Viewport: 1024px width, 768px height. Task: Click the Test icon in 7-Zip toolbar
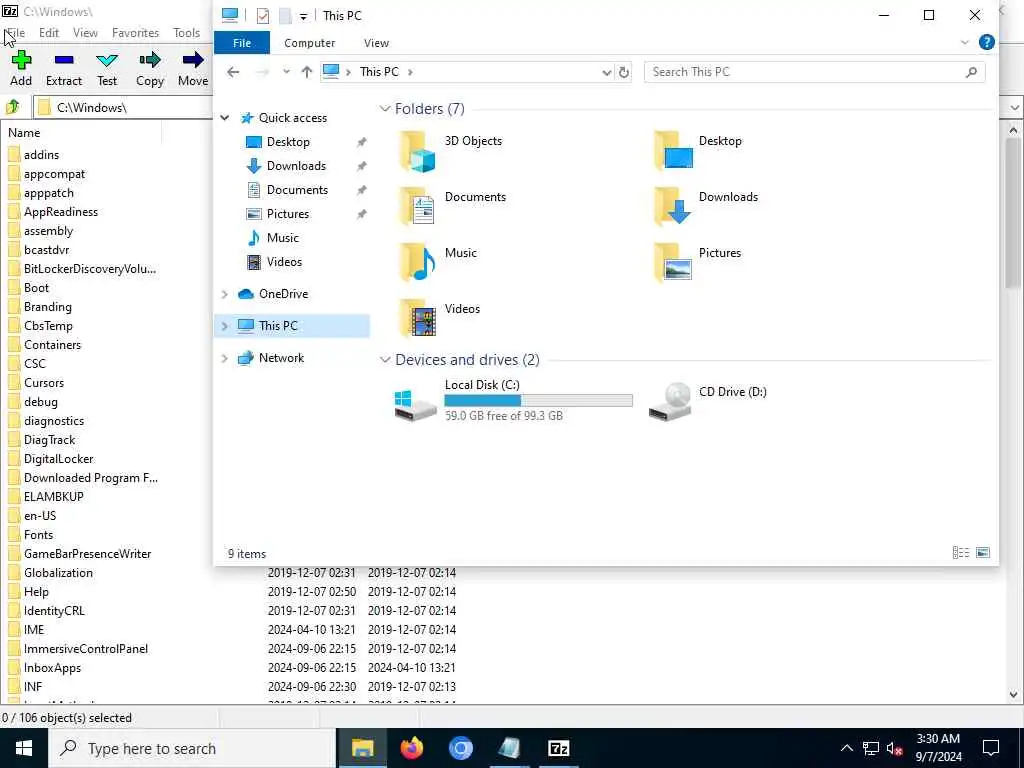click(106, 61)
